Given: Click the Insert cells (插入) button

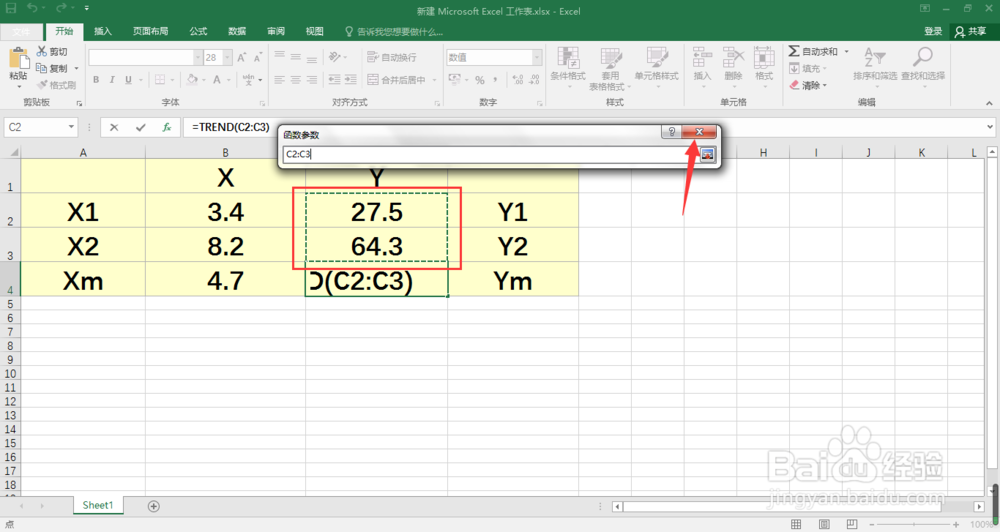Looking at the screenshot, I should 702,66.
